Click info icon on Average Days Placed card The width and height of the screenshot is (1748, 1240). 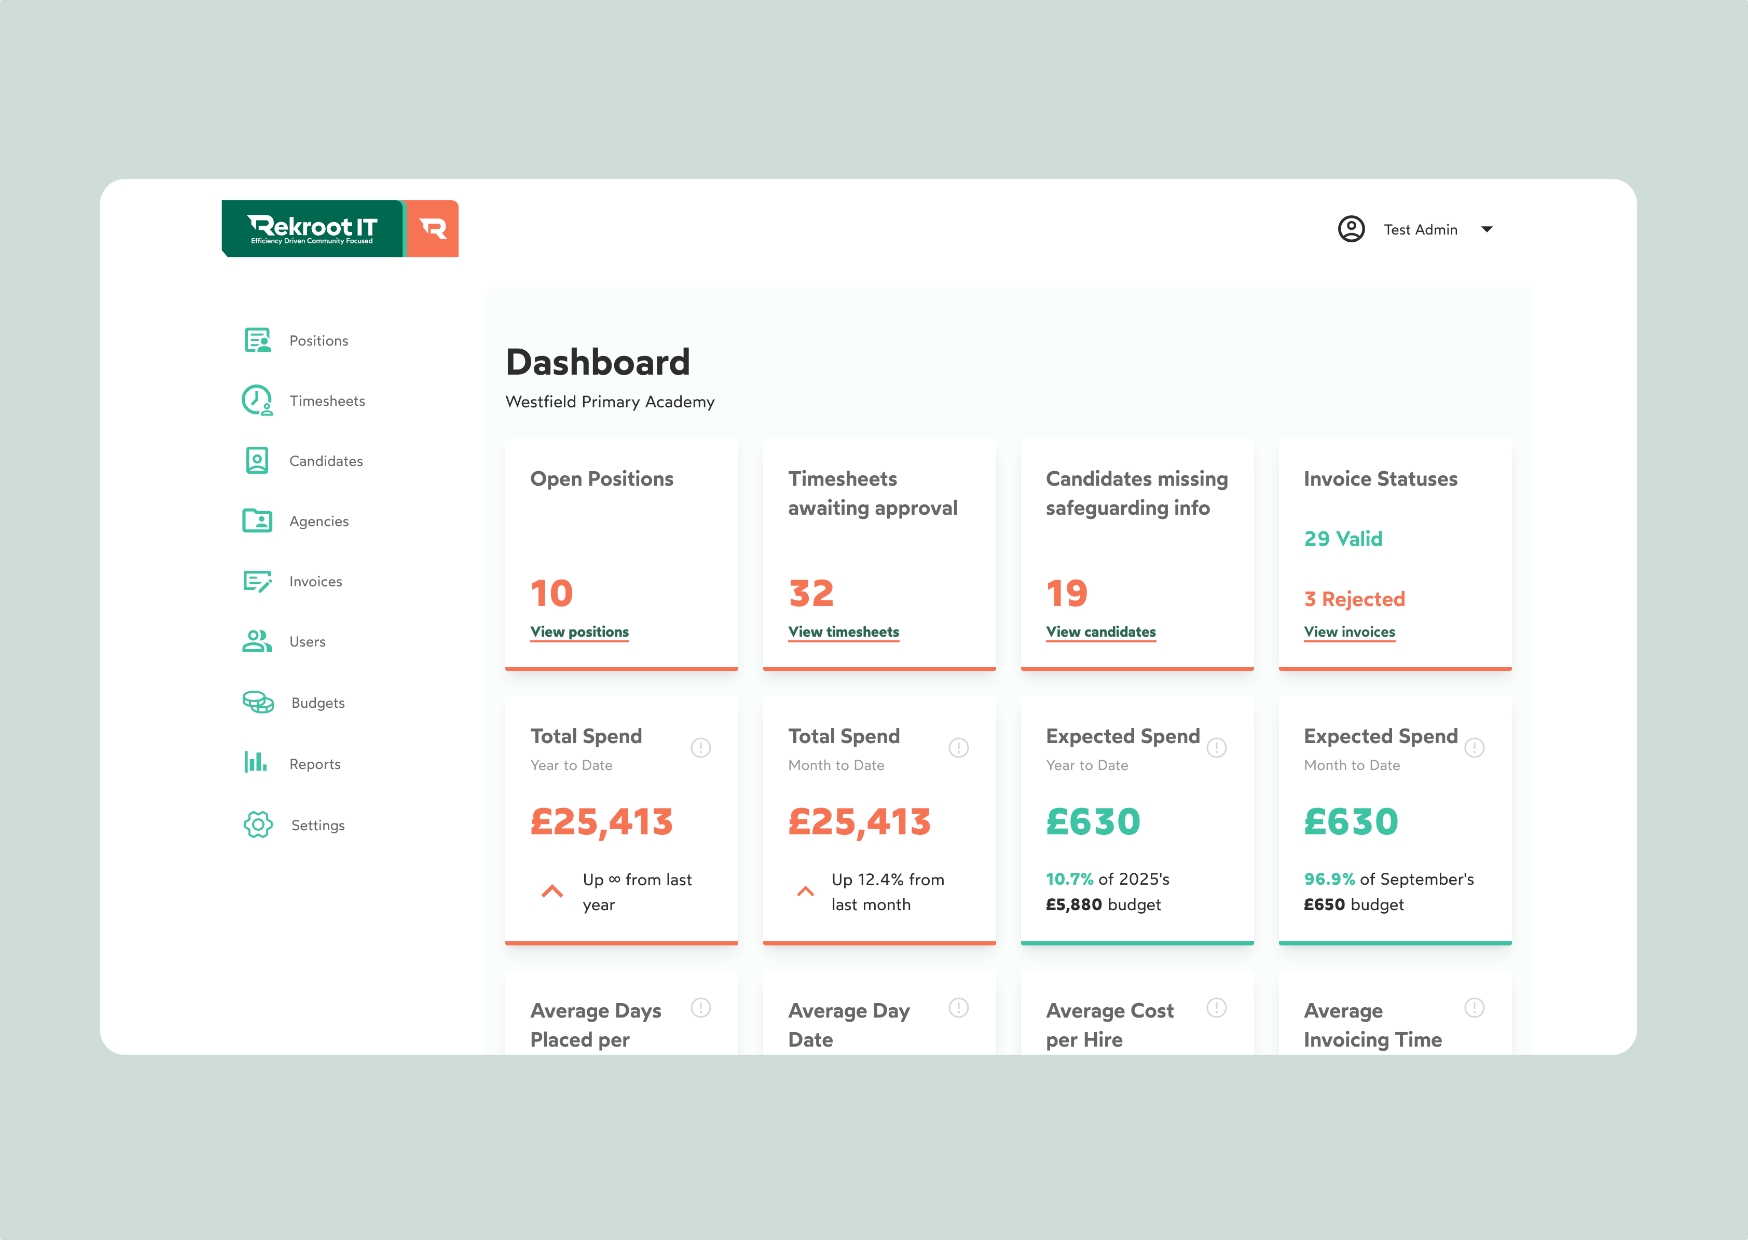tap(701, 1007)
